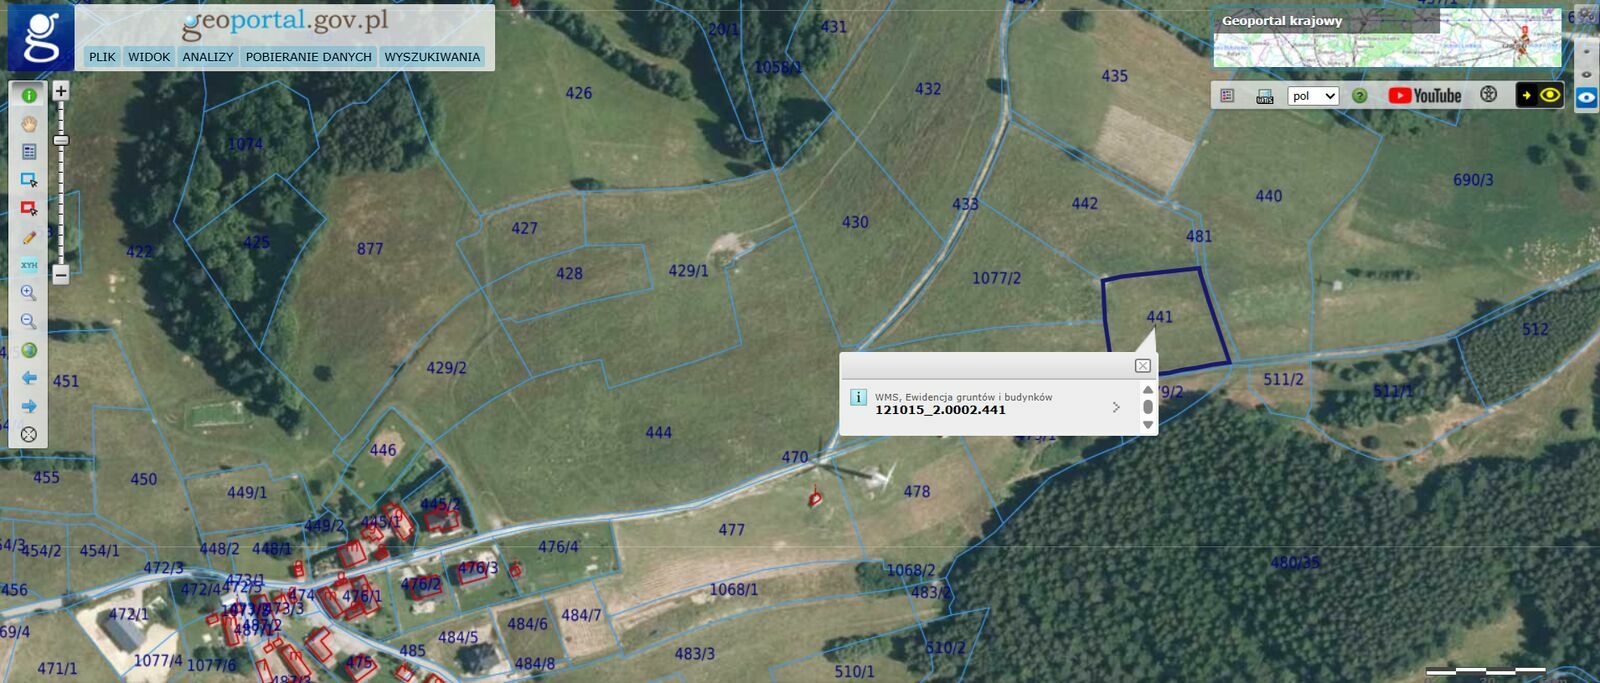The width and height of the screenshot is (1600, 683).
Task: Select the pencil drawing tool
Action: point(29,237)
